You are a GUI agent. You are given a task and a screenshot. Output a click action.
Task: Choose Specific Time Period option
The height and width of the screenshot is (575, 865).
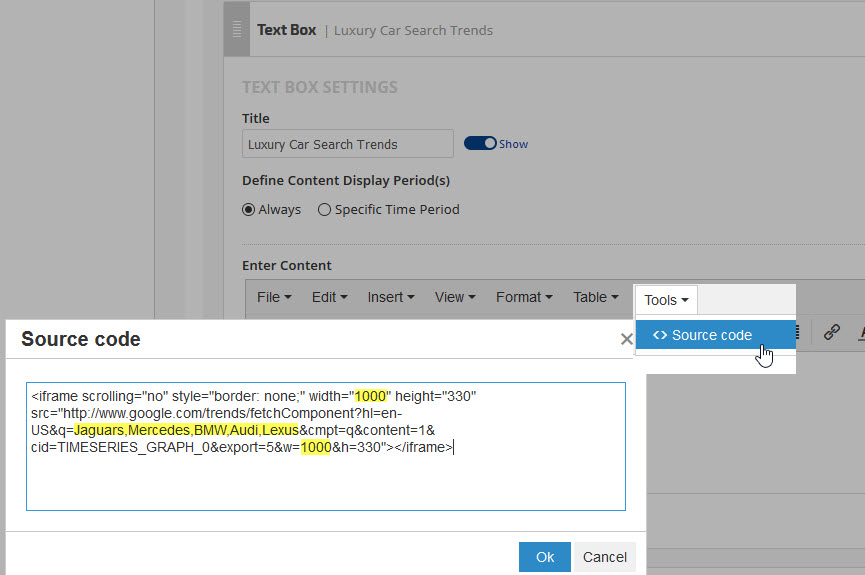tap(324, 210)
